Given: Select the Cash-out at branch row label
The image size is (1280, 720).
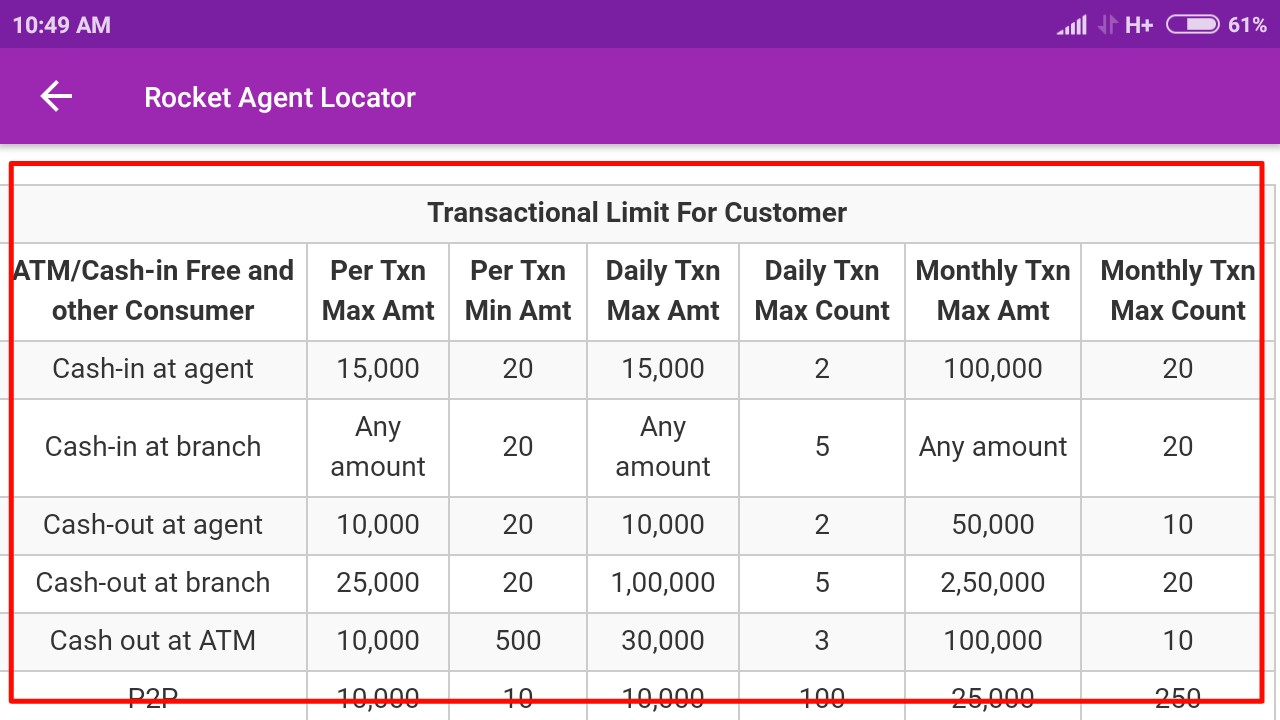Looking at the screenshot, I should (153, 582).
